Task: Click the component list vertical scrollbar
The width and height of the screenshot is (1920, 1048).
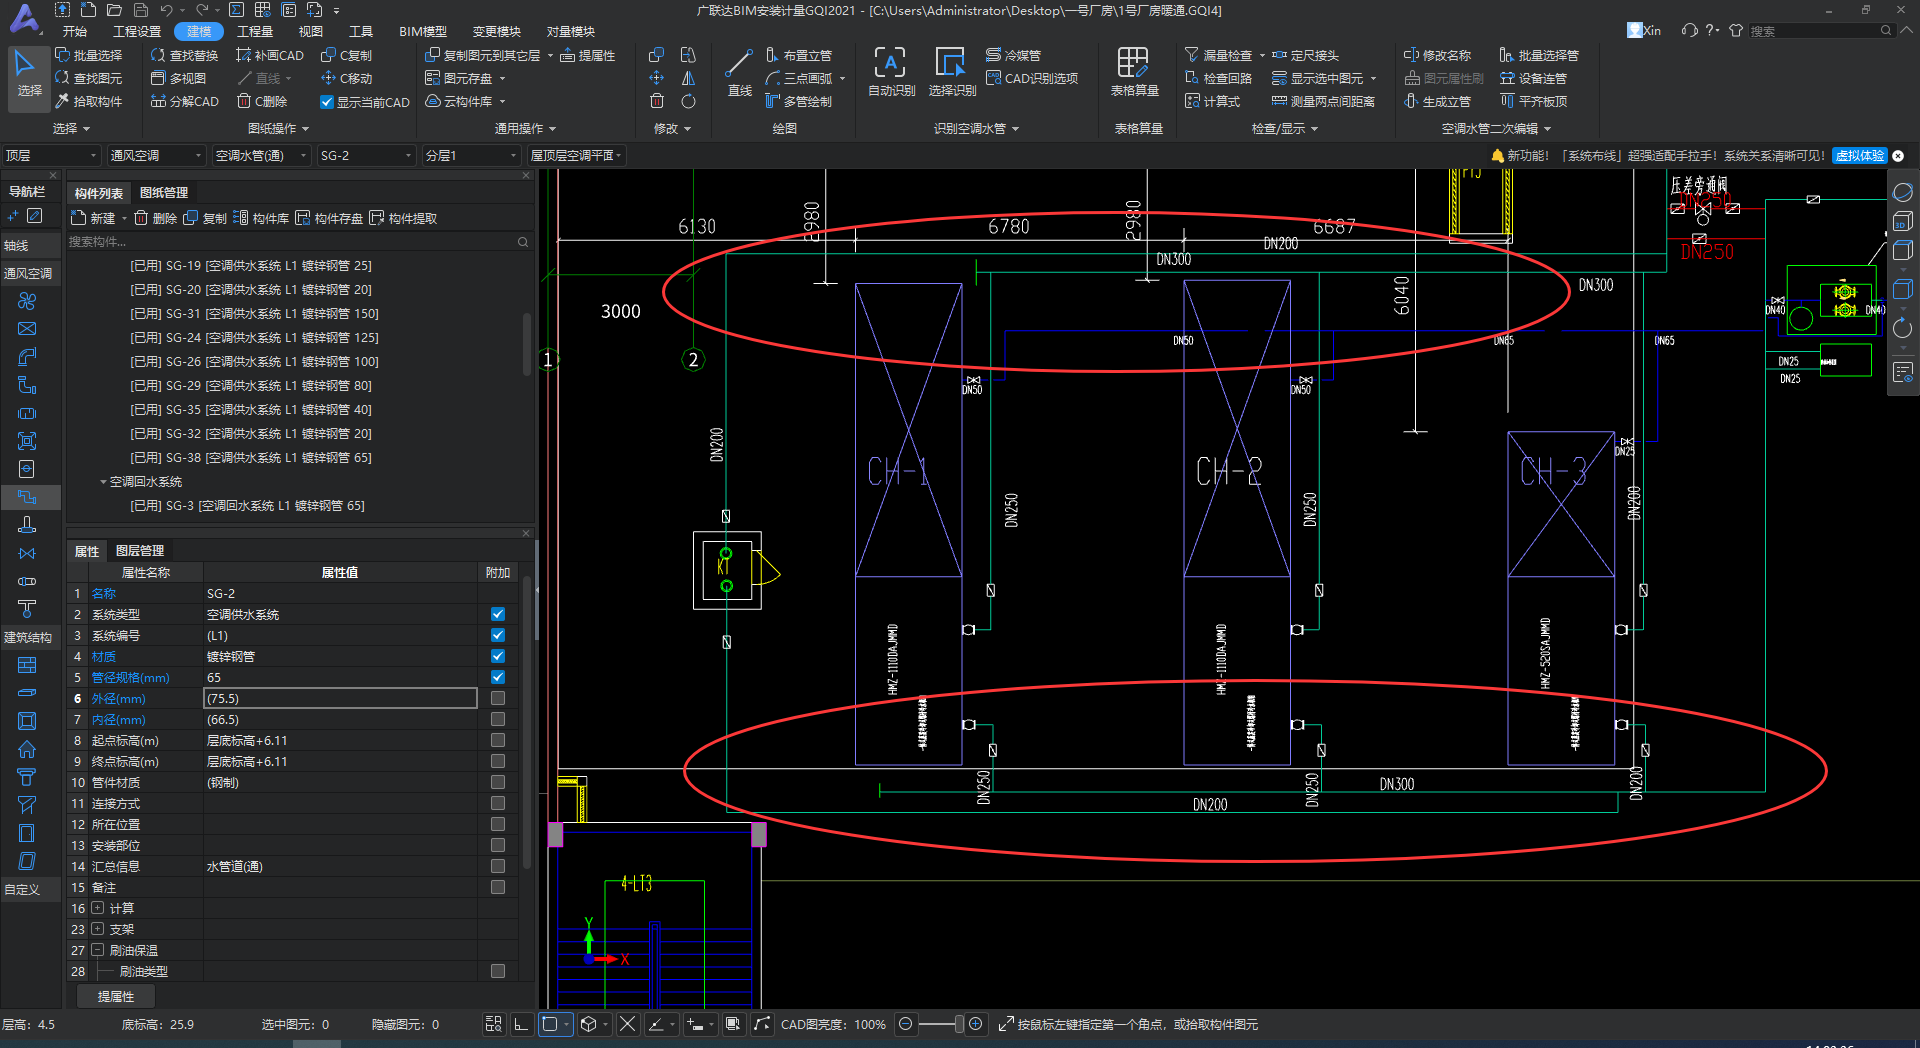Action: tap(527, 345)
